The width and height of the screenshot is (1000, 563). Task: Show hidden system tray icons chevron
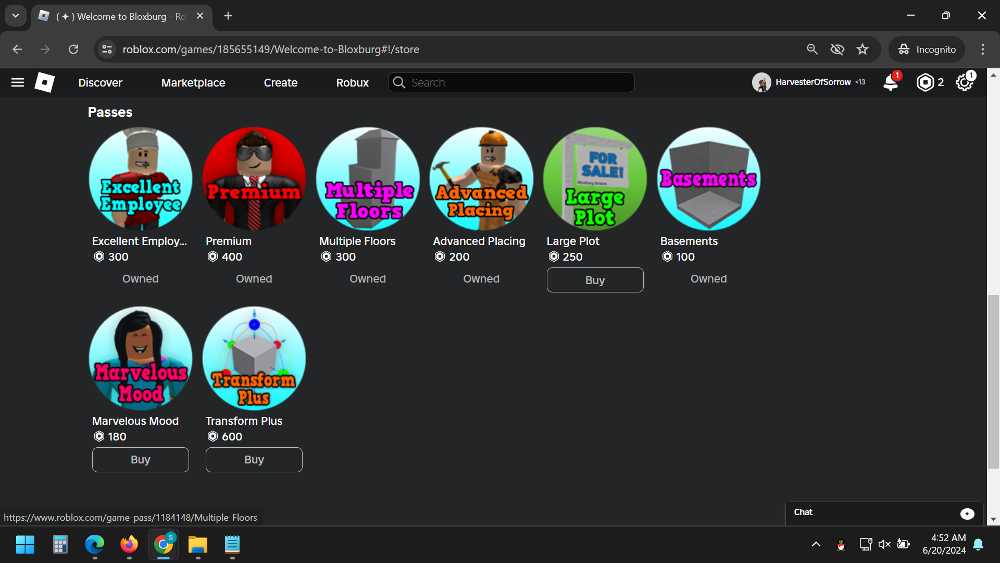(816, 545)
